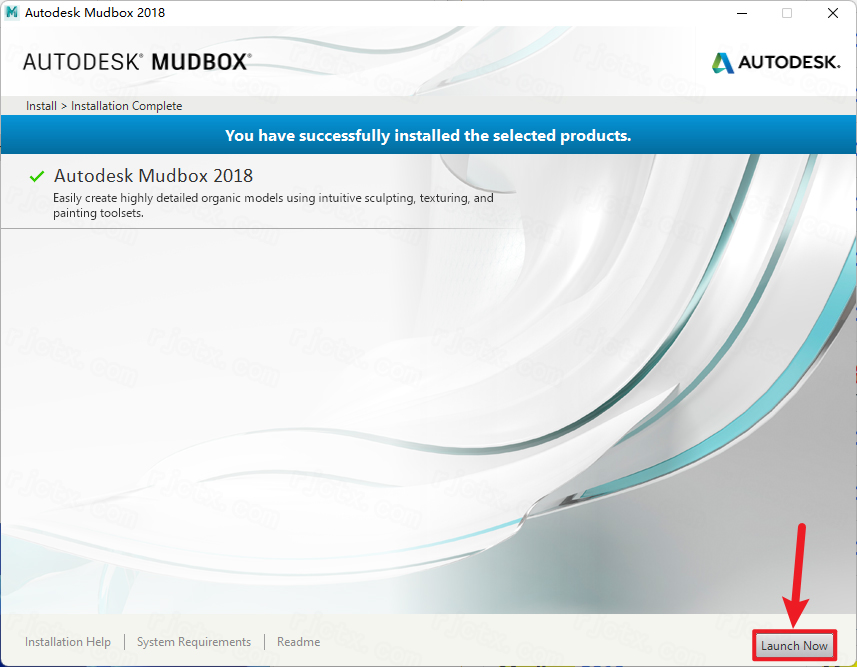Click the successfully installed blue banner
The image size is (857, 667).
tap(428, 135)
